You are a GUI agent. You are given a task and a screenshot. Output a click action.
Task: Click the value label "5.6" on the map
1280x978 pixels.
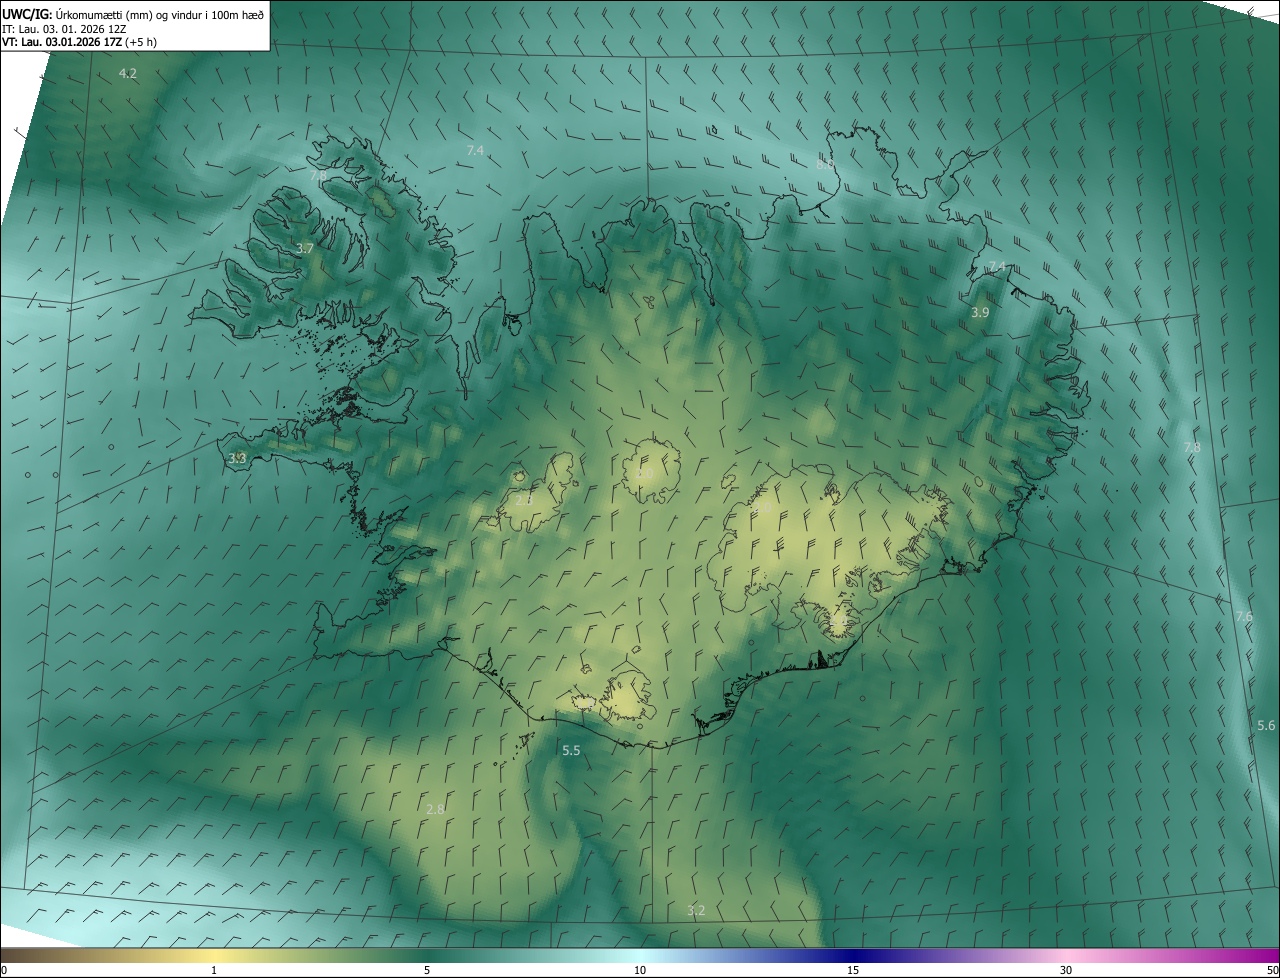[x=1266, y=725]
